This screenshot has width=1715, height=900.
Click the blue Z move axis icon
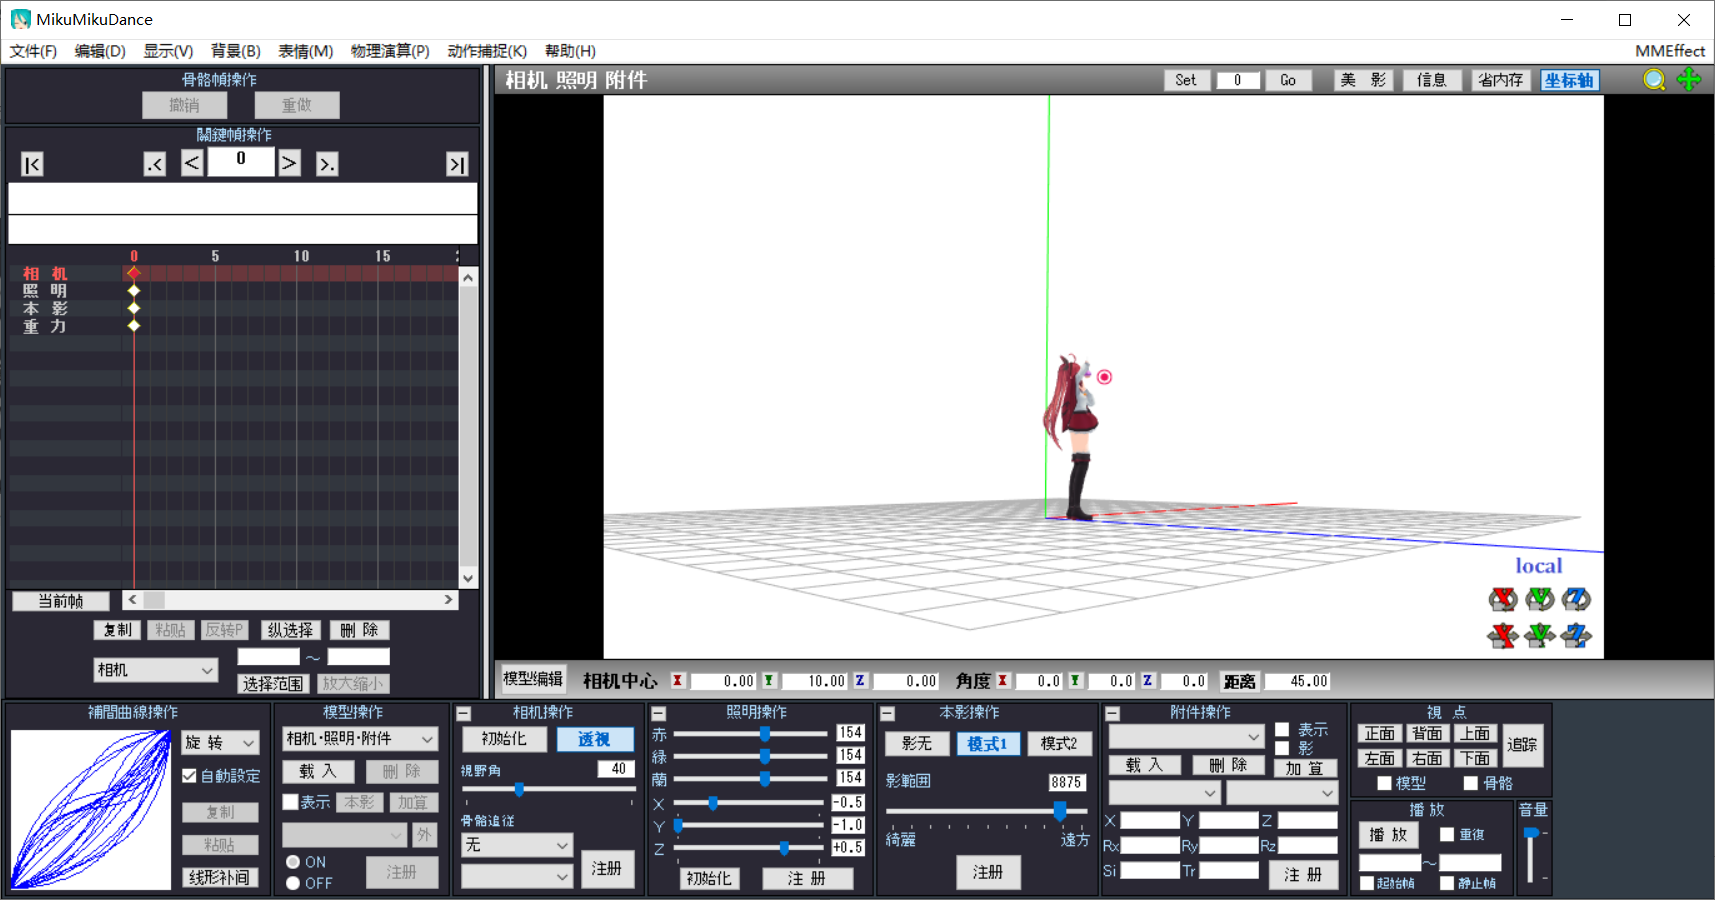point(1576,635)
